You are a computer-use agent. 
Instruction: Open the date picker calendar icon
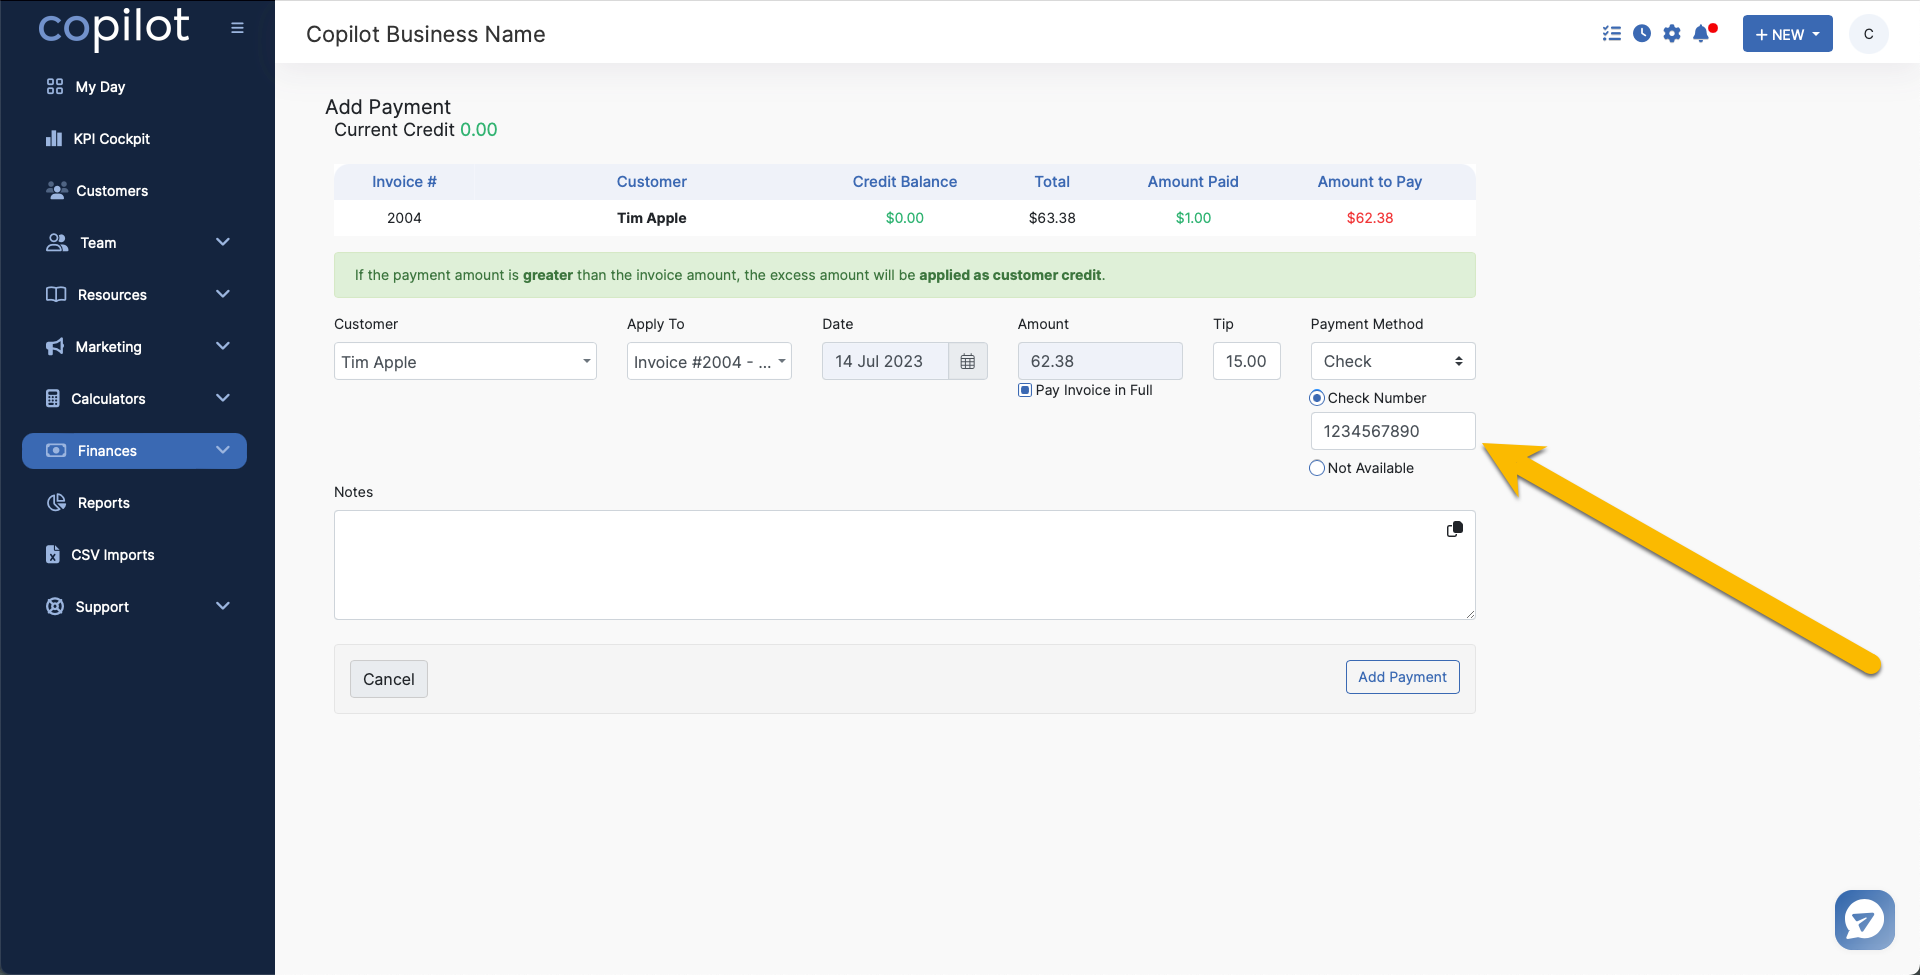[967, 361]
